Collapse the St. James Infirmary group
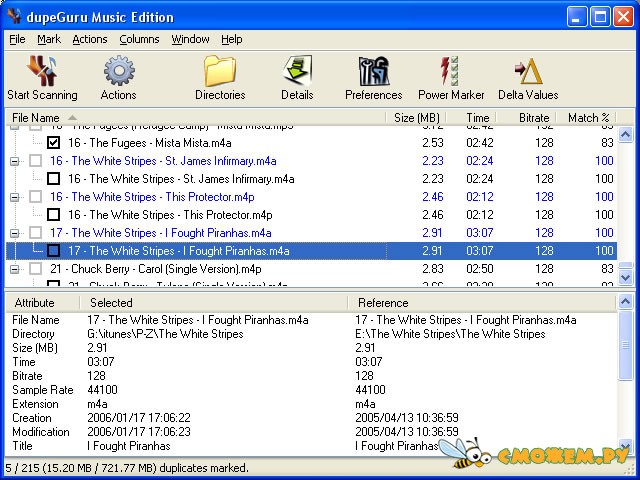 [15, 162]
